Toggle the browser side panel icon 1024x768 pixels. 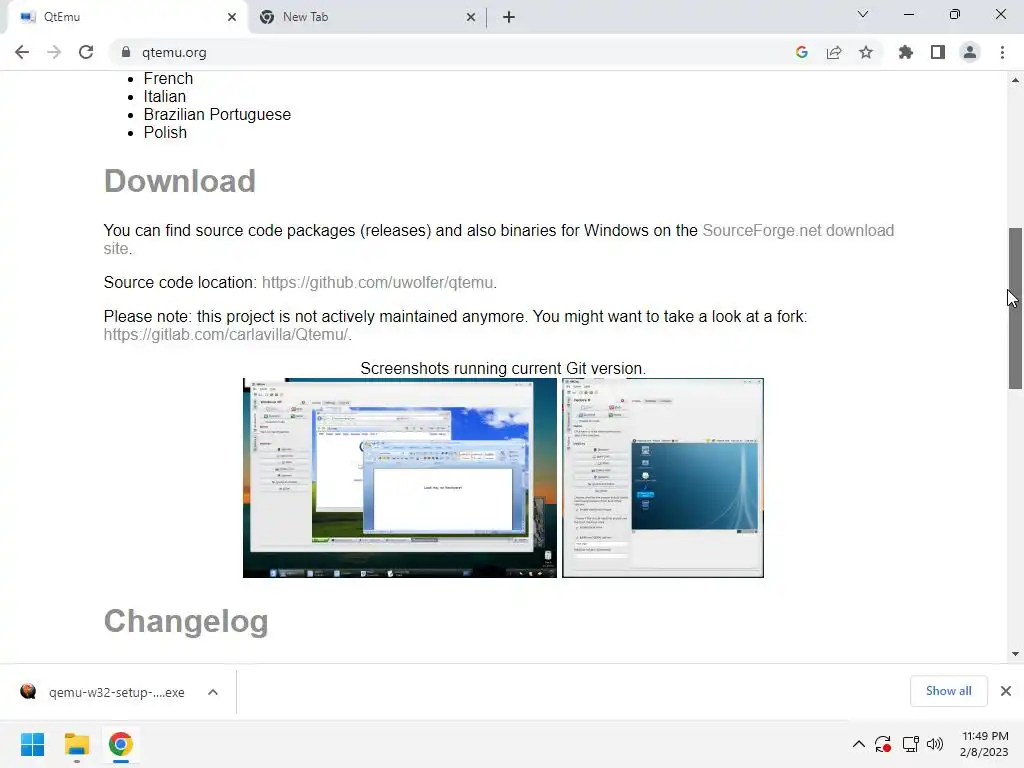coord(938,52)
